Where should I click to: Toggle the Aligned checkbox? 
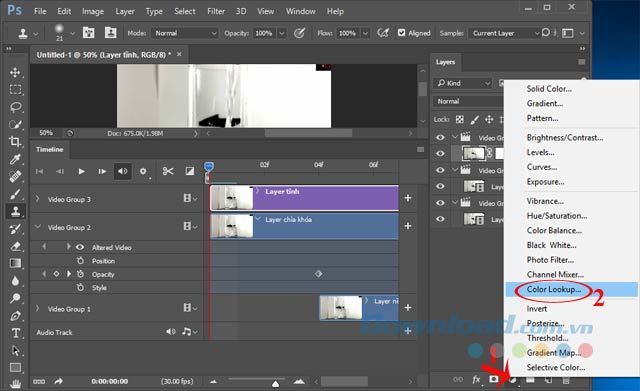click(x=402, y=33)
